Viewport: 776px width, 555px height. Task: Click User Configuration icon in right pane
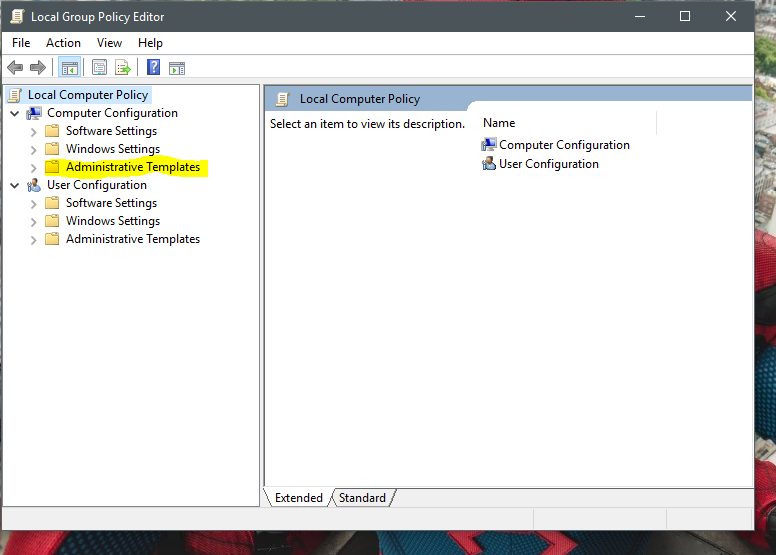tap(489, 163)
